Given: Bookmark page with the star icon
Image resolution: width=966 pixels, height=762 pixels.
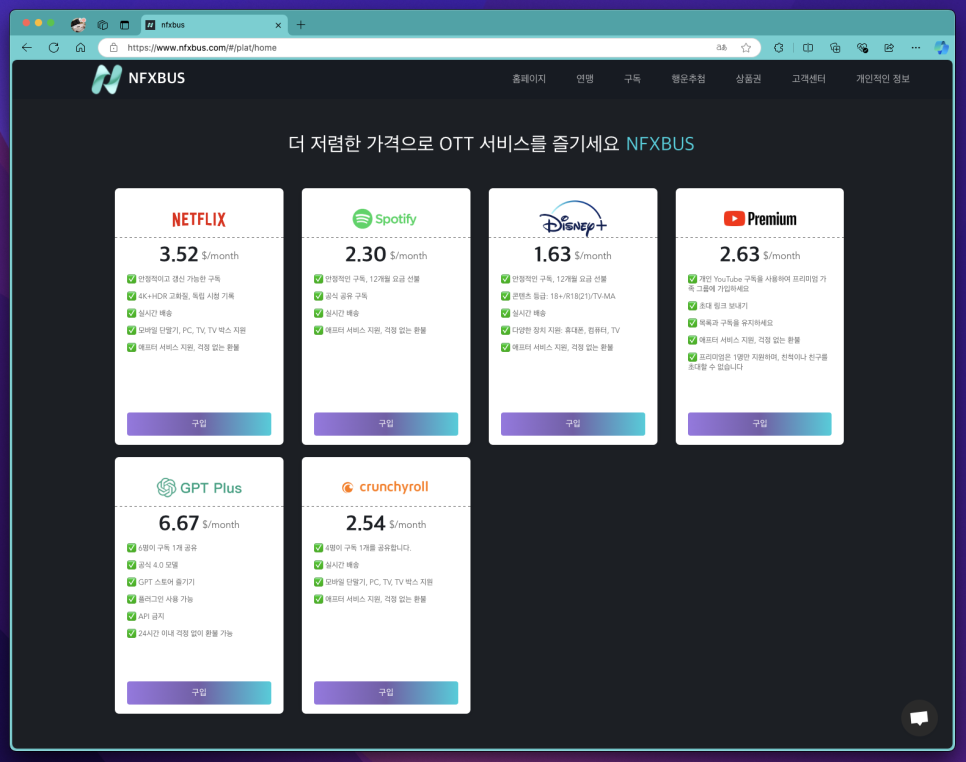Looking at the screenshot, I should pos(746,47).
